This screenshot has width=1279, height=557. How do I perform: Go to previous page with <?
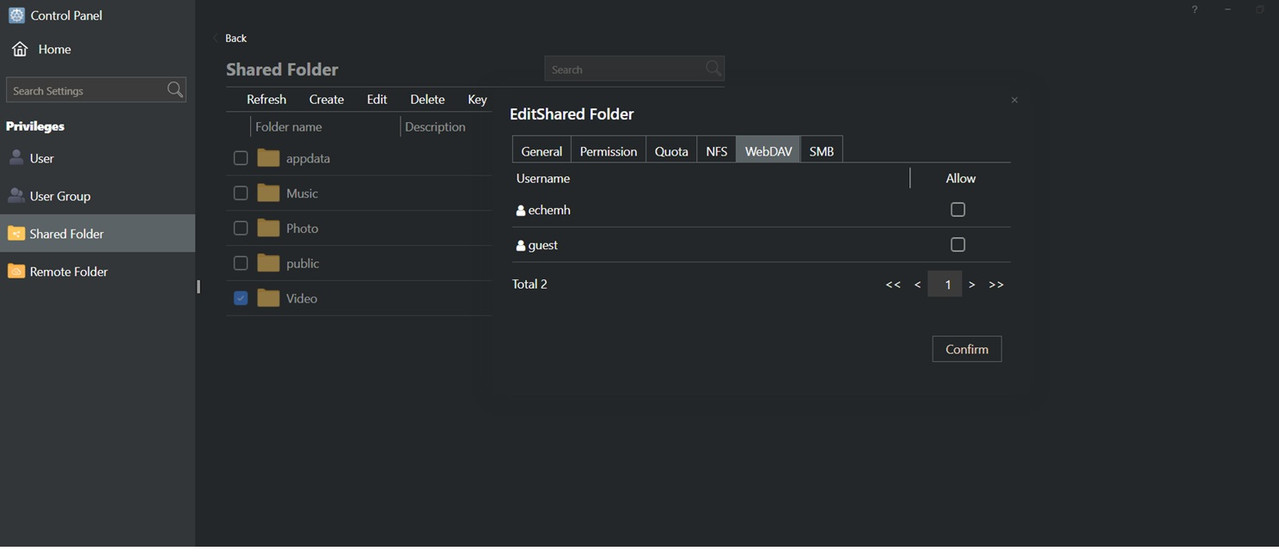tap(918, 284)
